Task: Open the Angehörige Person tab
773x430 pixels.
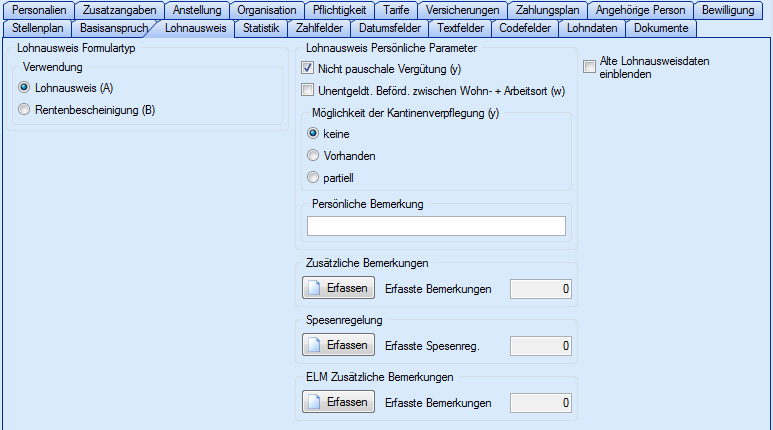Action: click(640, 10)
